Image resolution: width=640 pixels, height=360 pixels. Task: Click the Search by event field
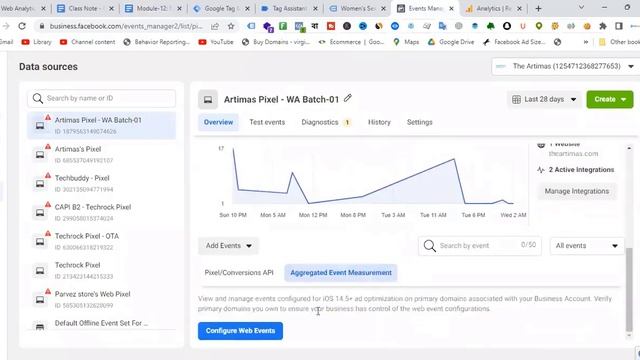point(480,246)
